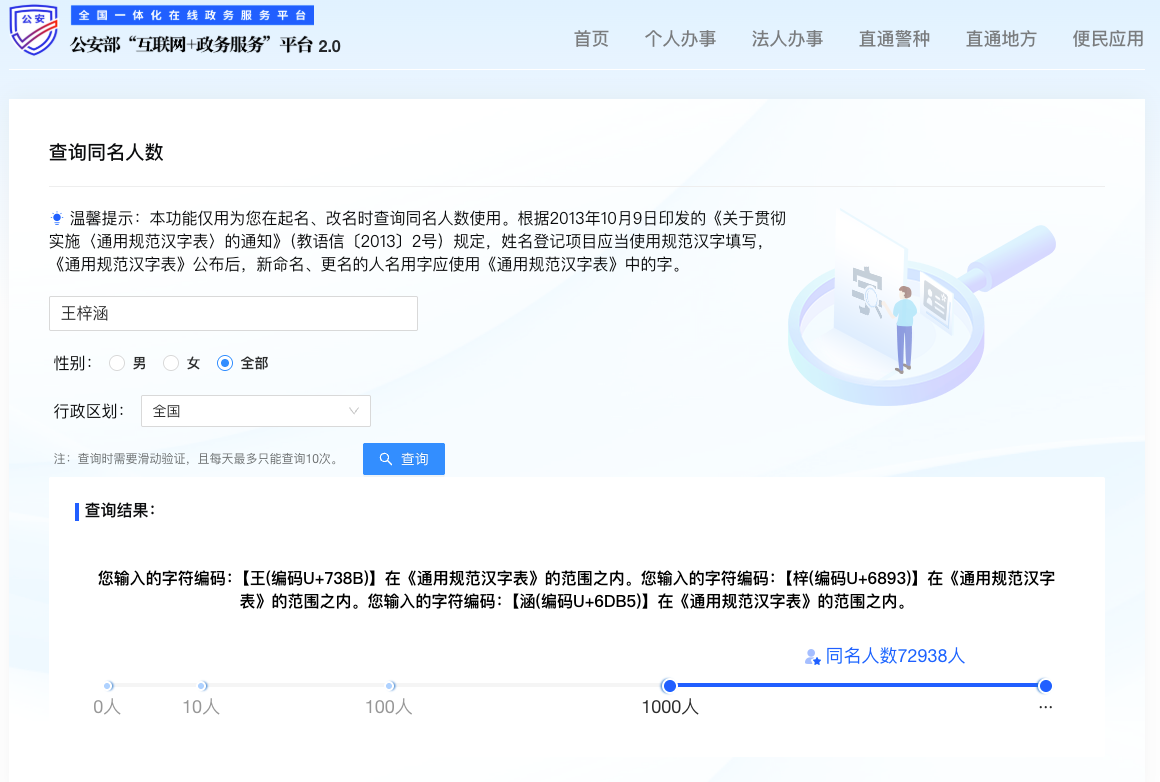Click the 同名人数72938人 result text

tap(895, 655)
